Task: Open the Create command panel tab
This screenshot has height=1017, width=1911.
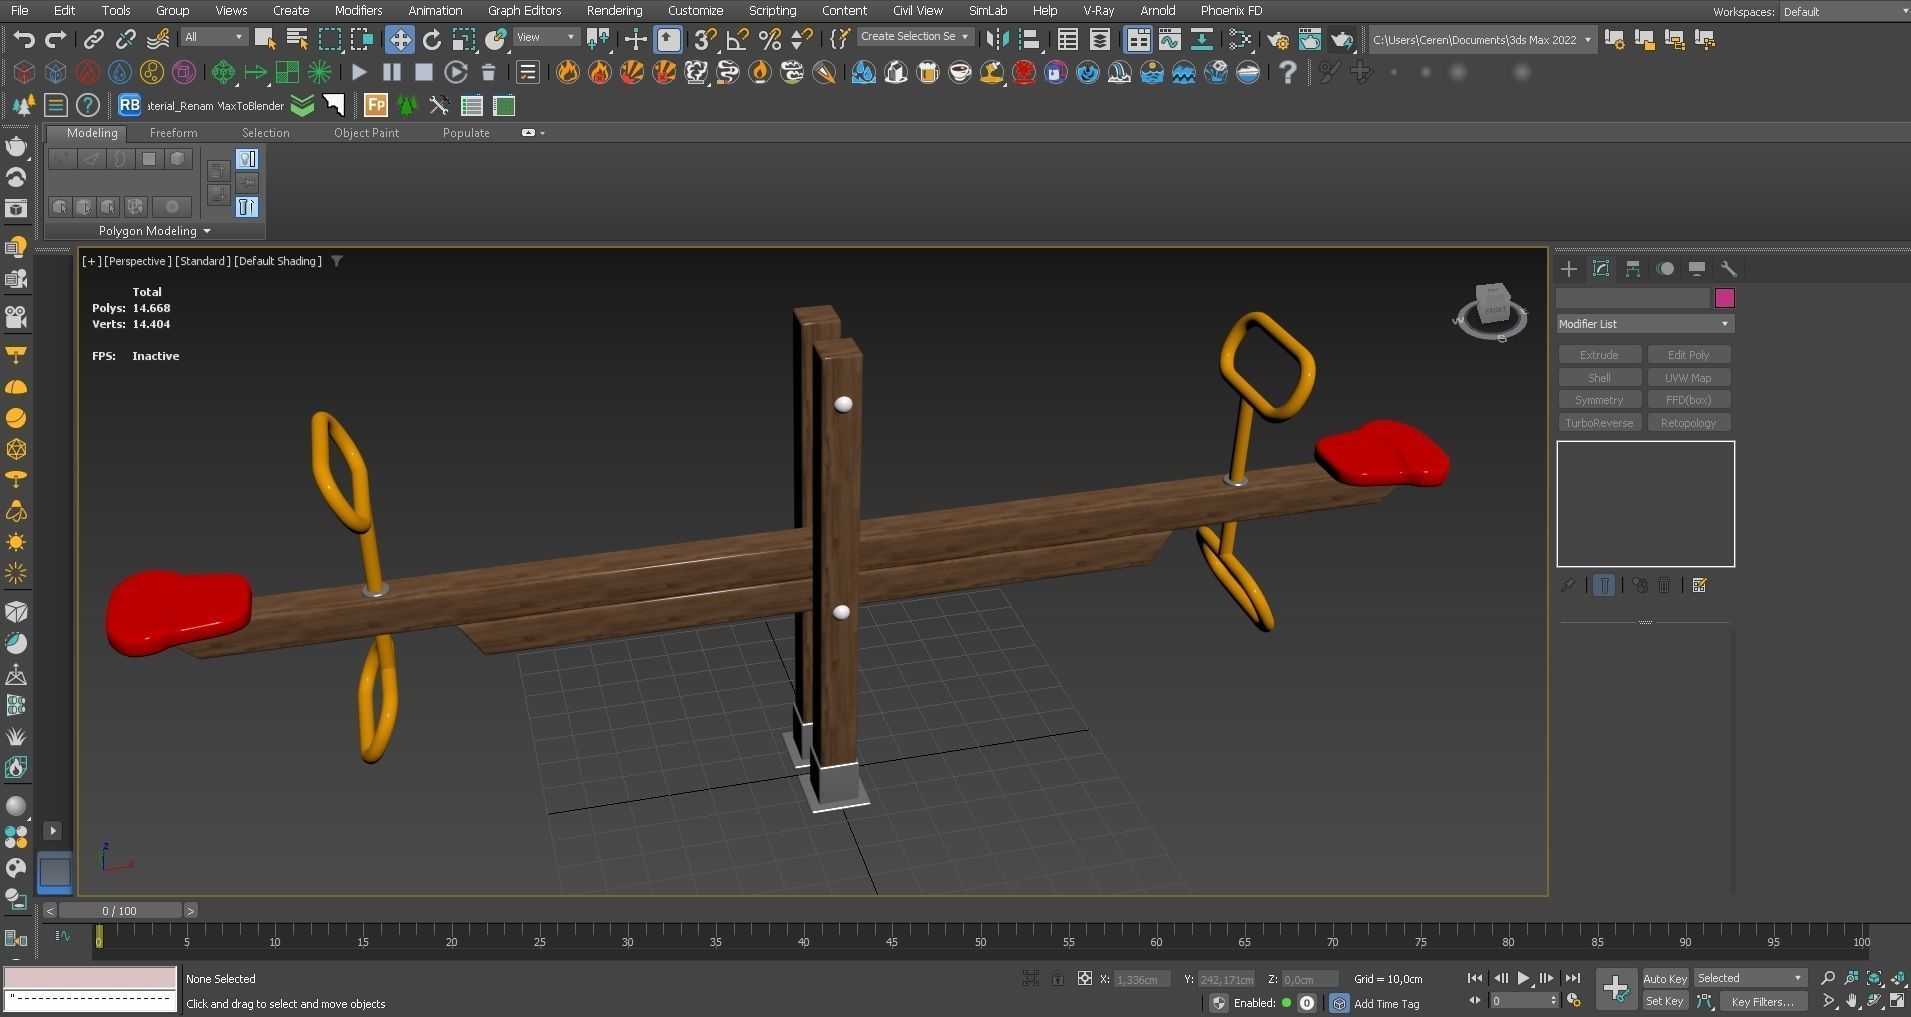Action: tap(1568, 268)
